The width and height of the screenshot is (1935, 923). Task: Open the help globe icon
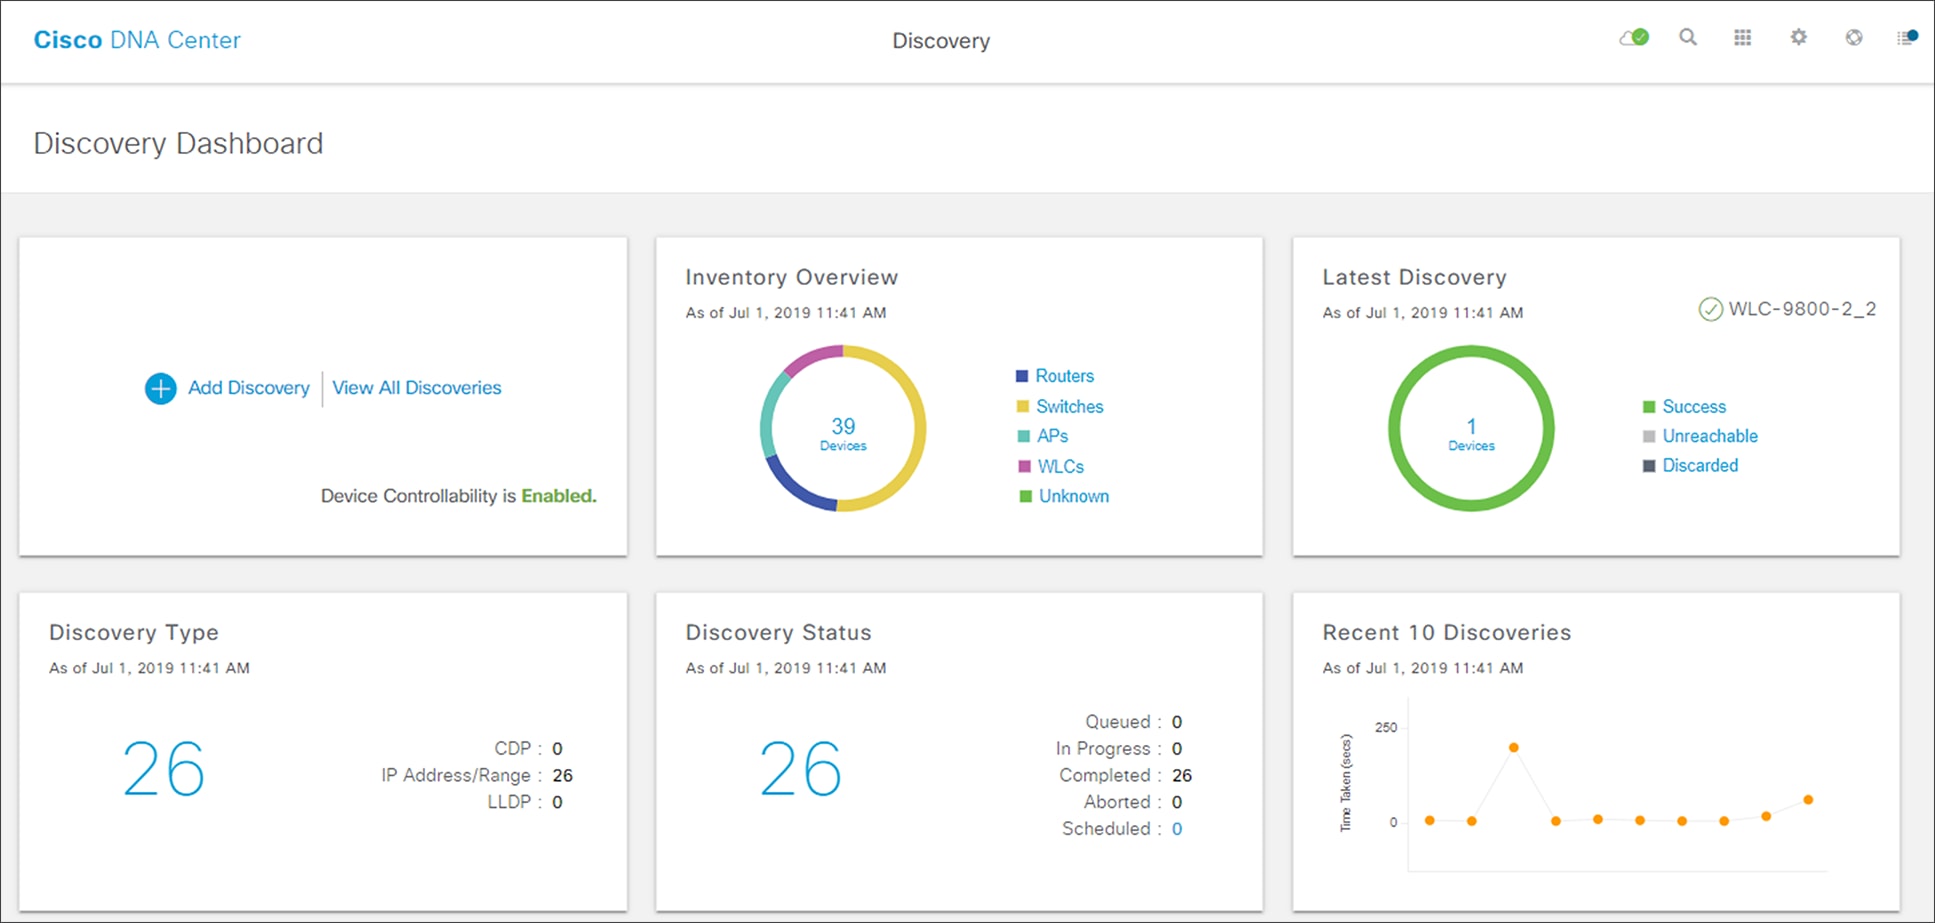[x=1854, y=38]
